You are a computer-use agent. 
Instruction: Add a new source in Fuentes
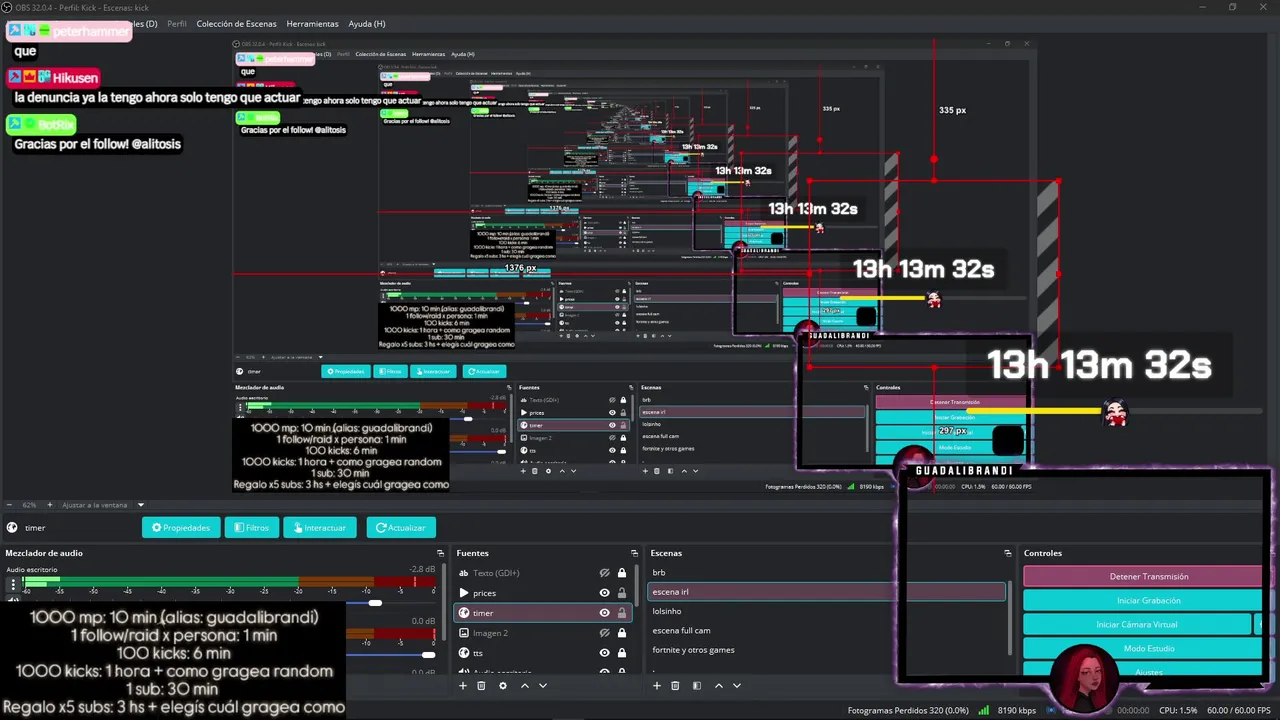(x=462, y=686)
